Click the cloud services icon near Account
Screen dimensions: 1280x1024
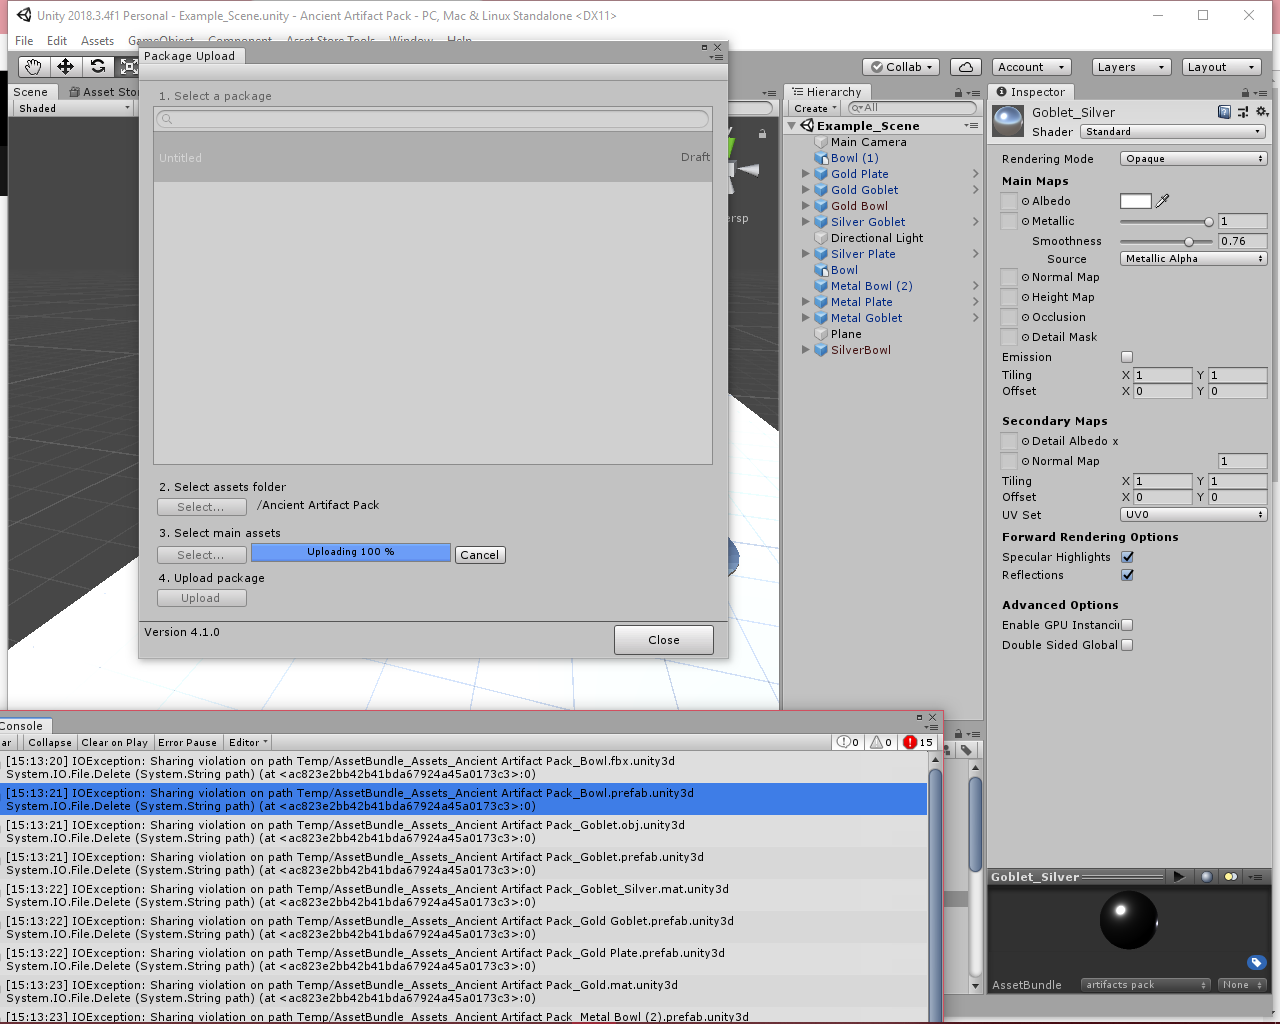click(x=964, y=66)
